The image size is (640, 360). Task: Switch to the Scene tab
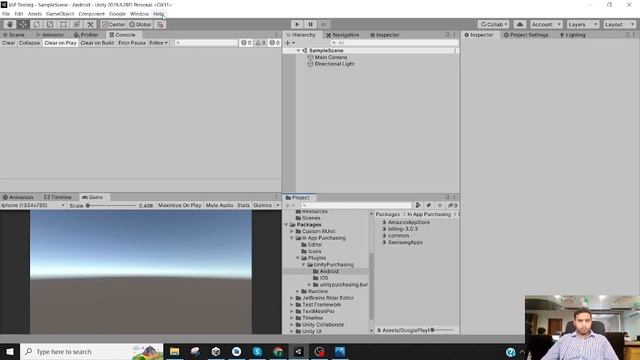click(x=14, y=35)
